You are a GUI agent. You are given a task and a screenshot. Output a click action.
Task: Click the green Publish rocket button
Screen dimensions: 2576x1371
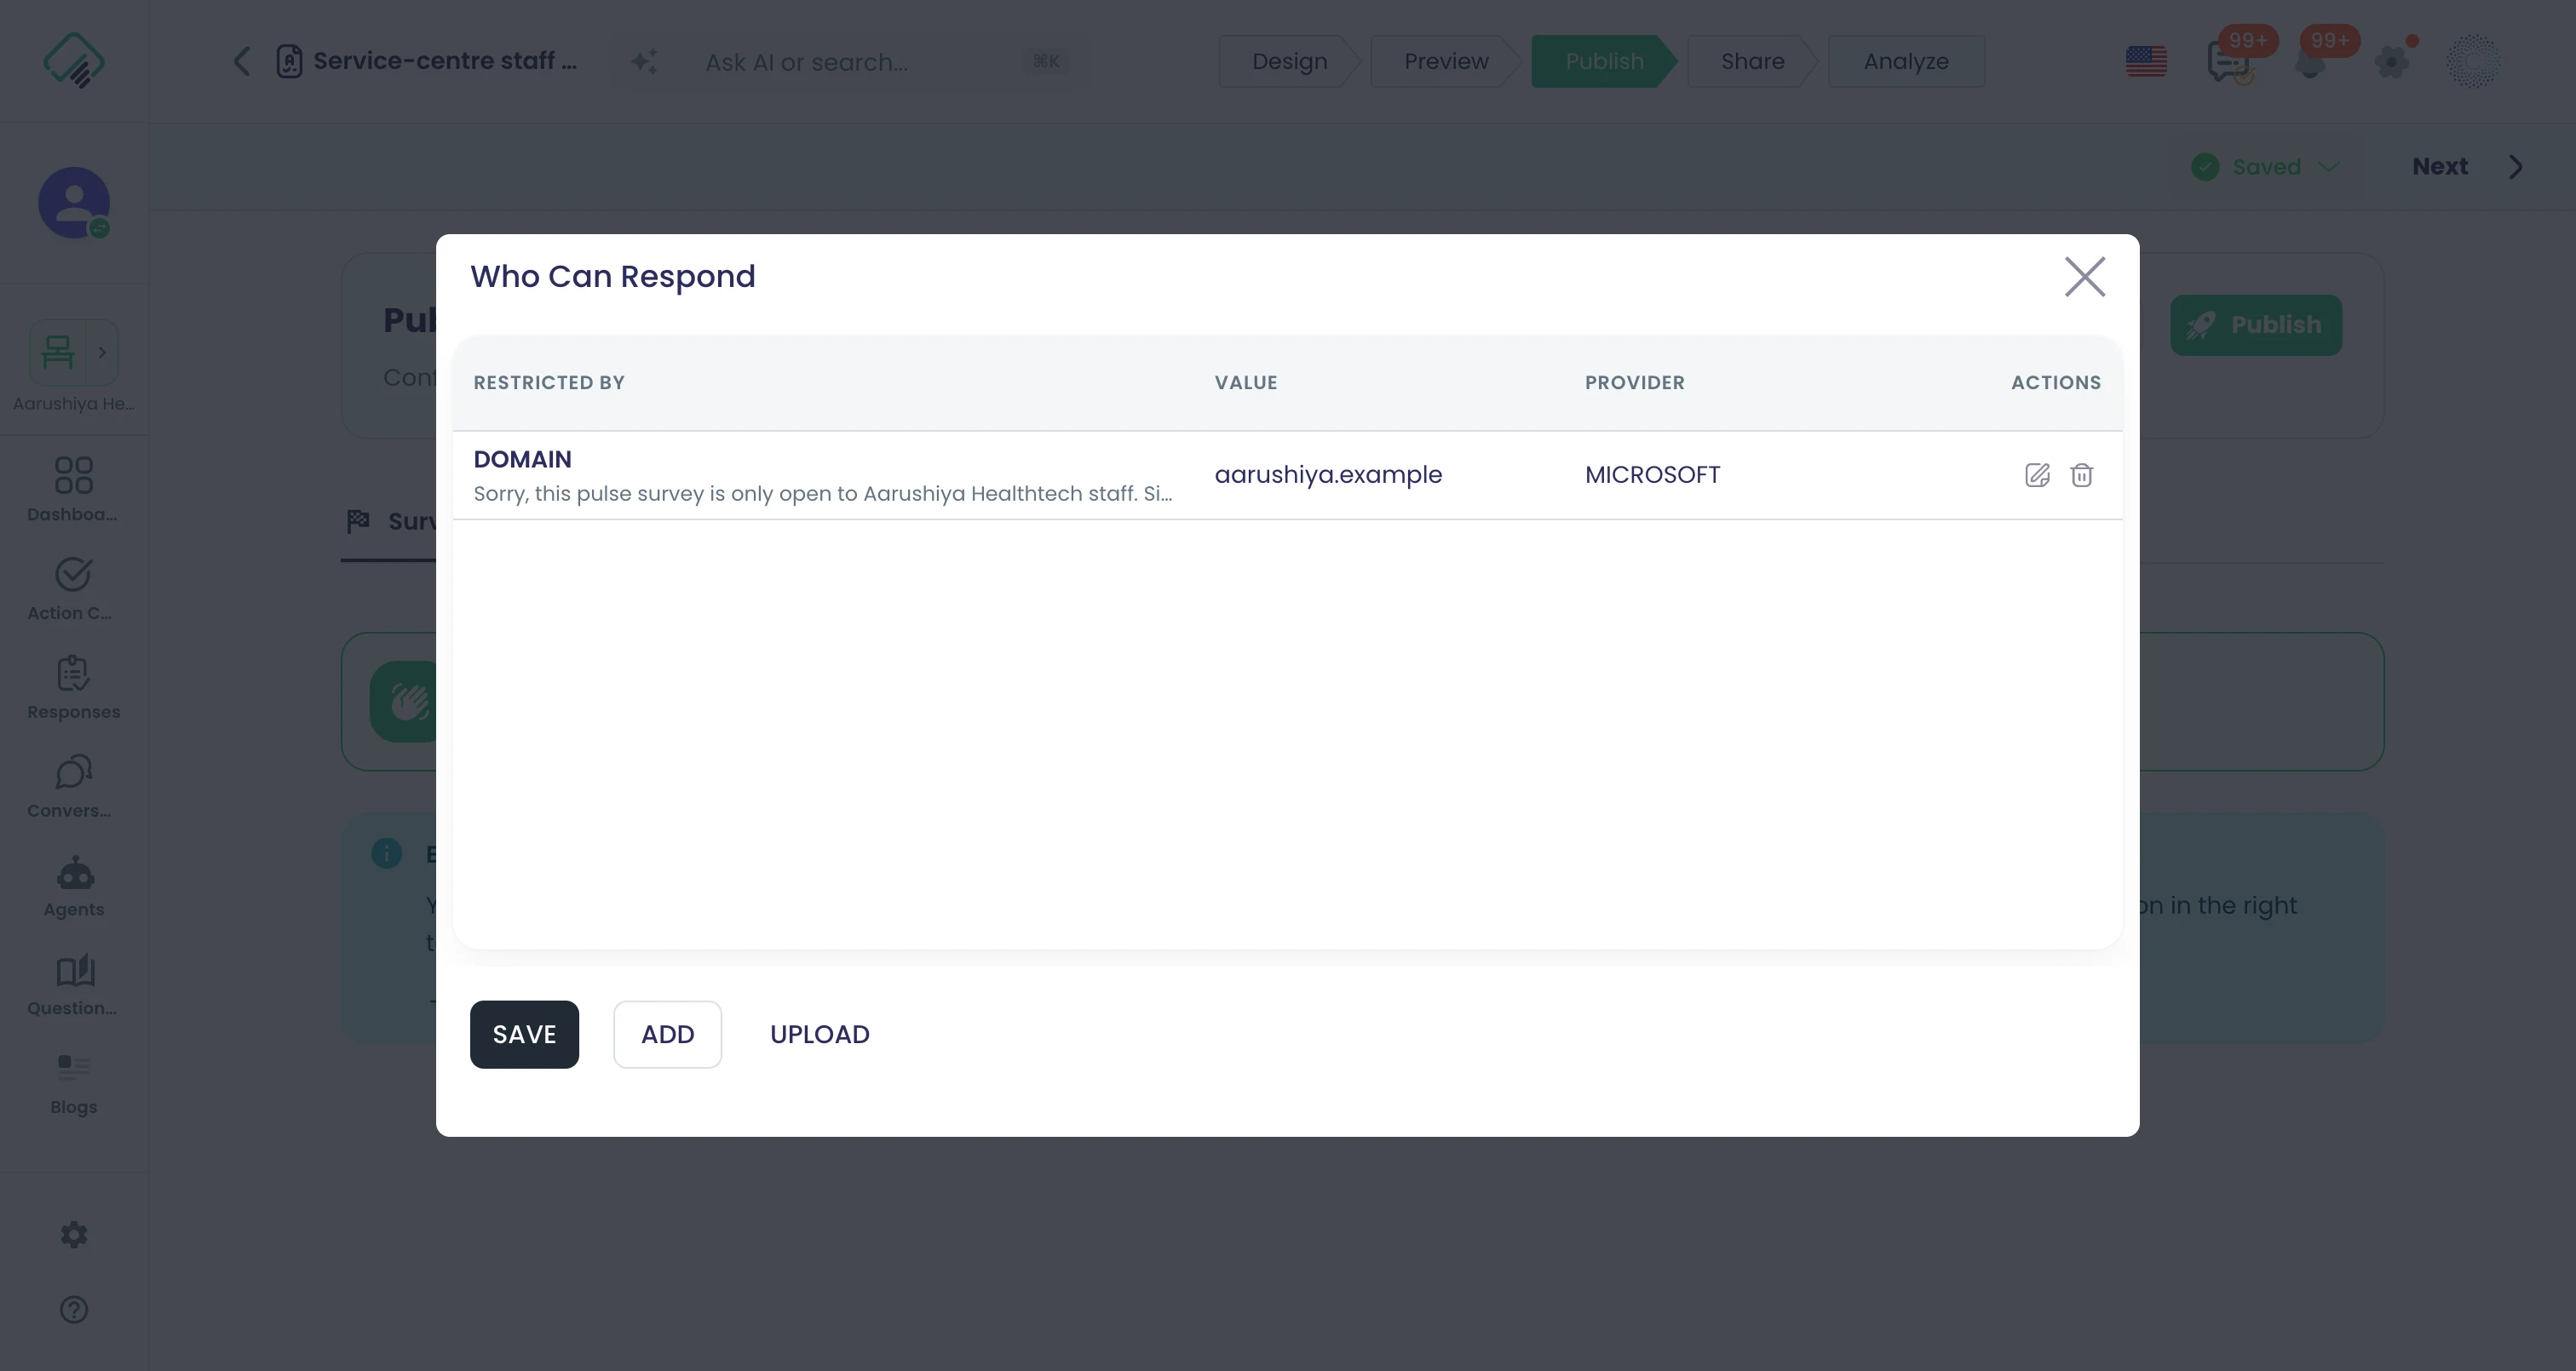pos(2255,325)
